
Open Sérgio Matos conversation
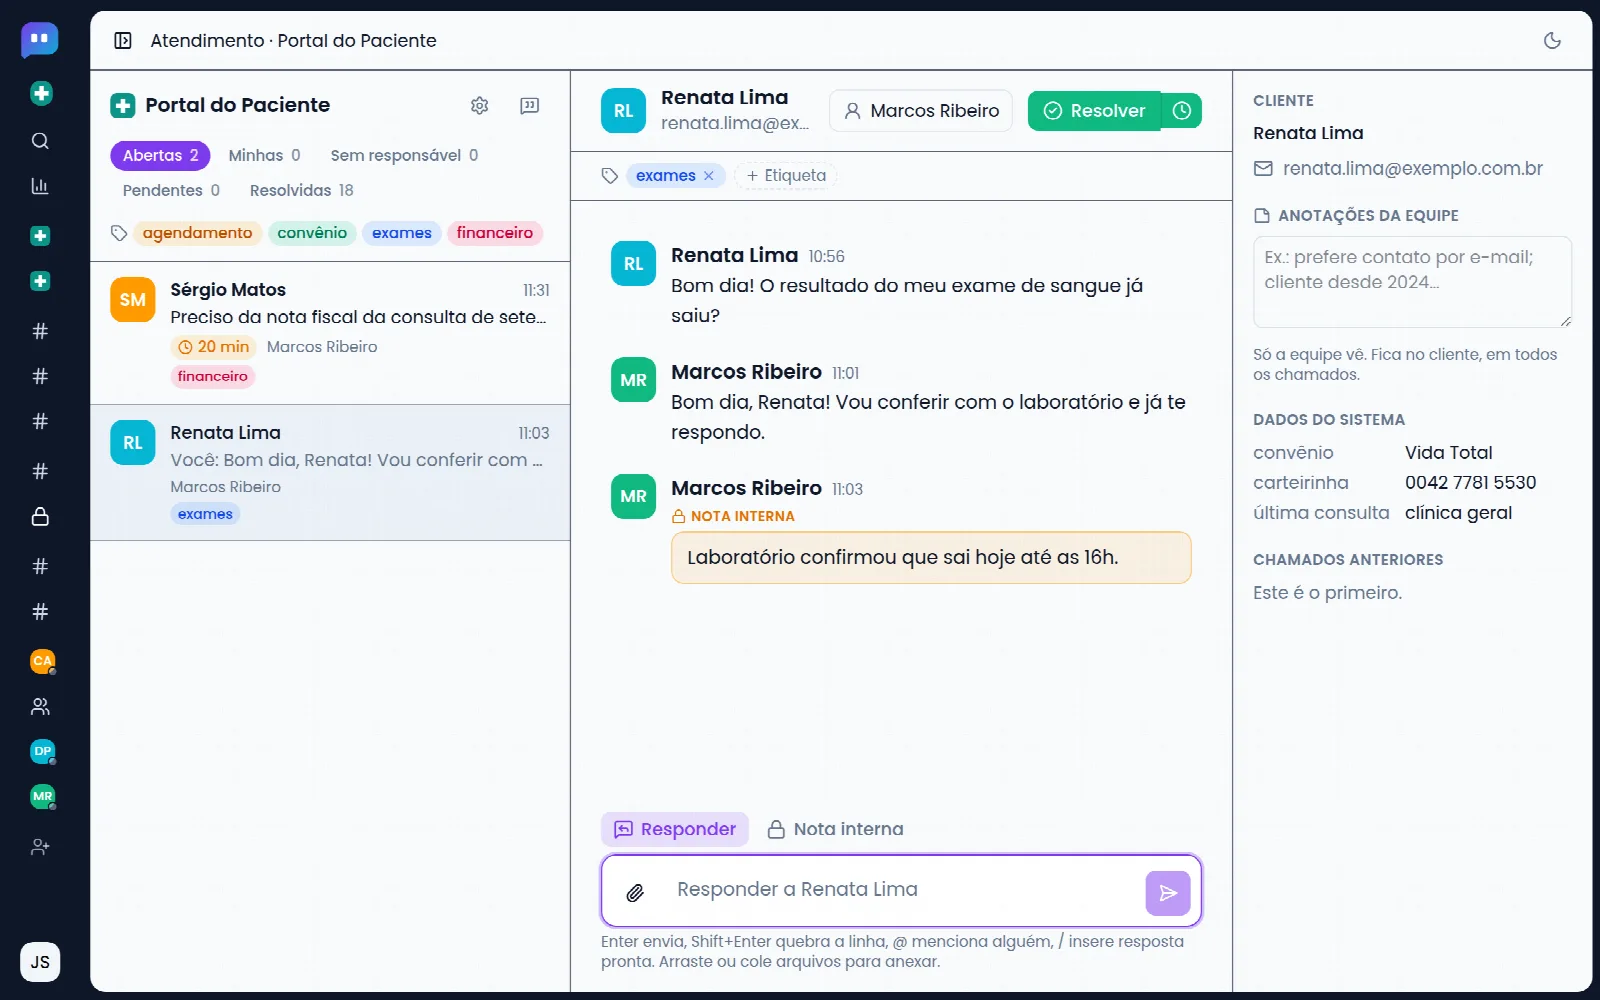pyautogui.click(x=330, y=333)
